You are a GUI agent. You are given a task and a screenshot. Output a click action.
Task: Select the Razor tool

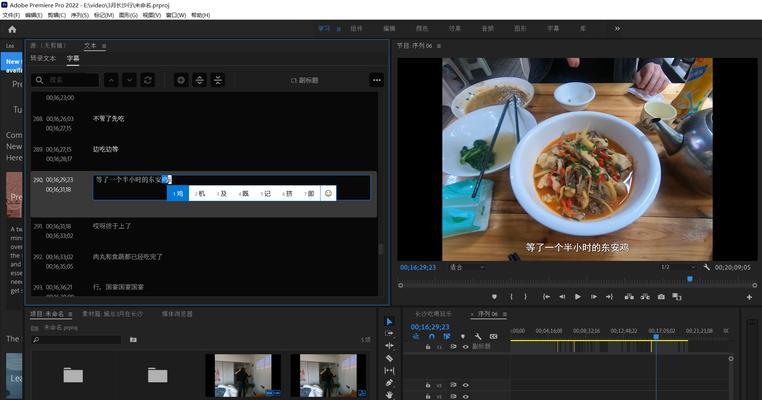coord(389,358)
